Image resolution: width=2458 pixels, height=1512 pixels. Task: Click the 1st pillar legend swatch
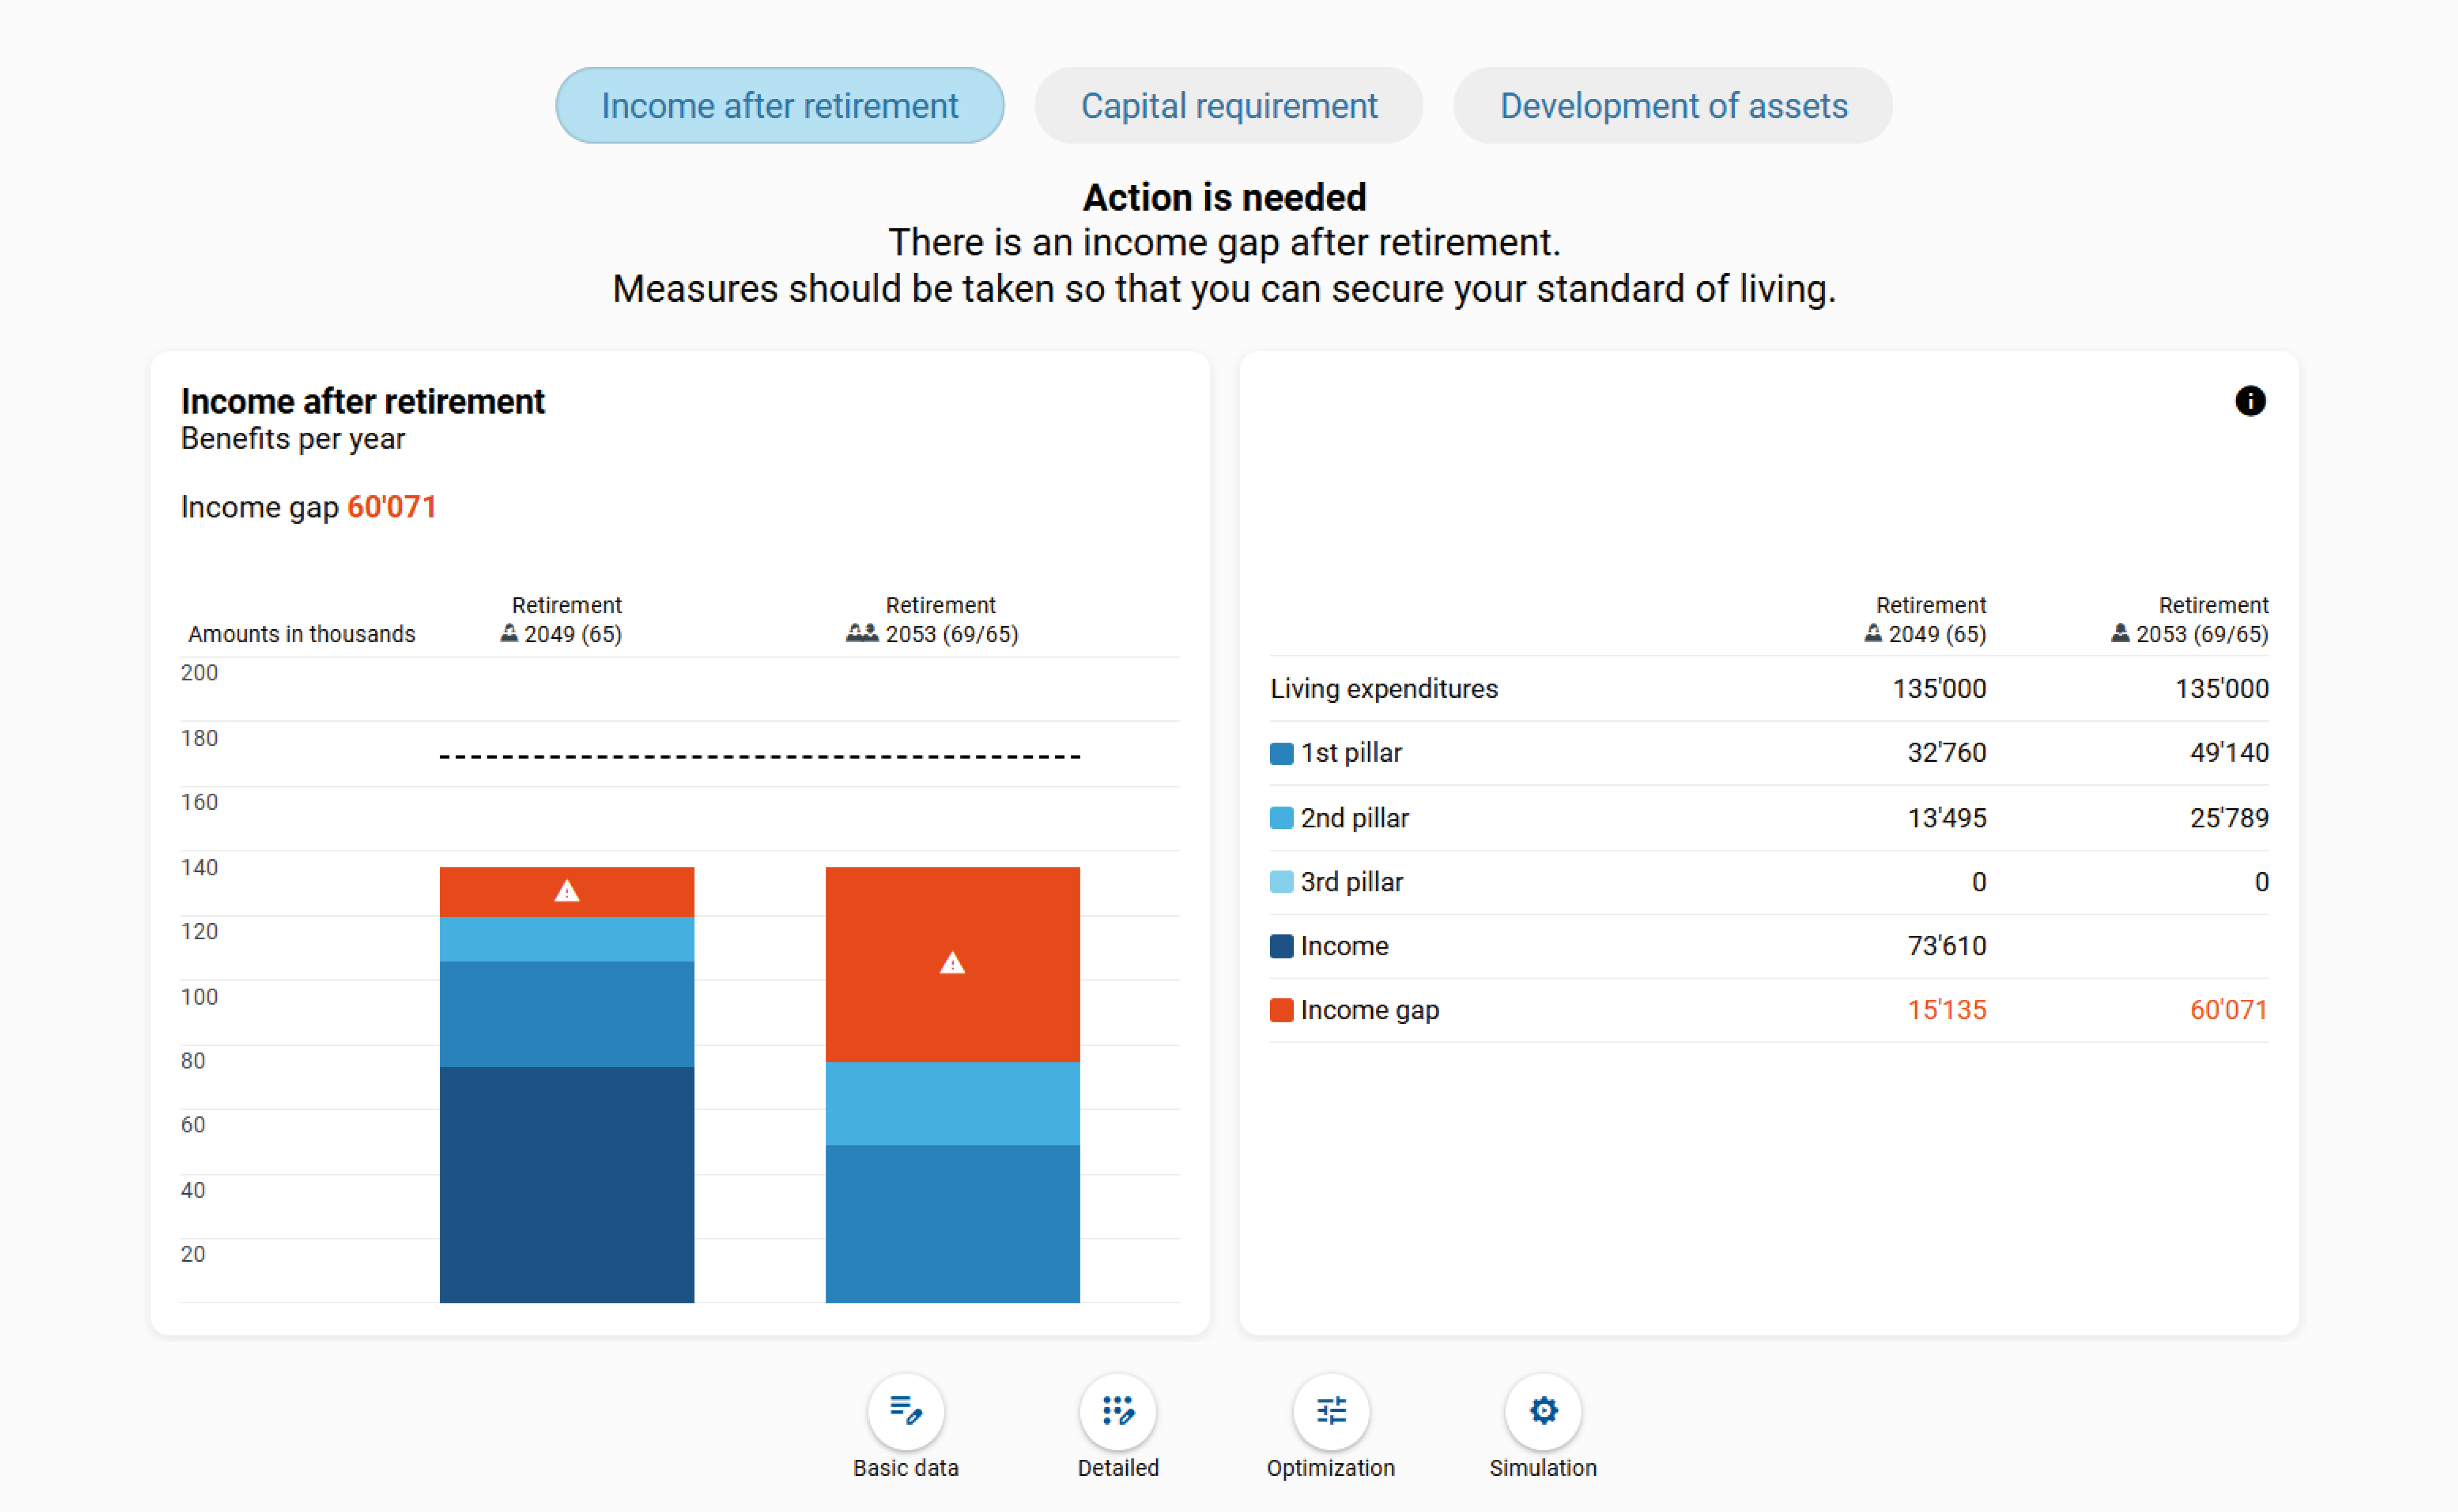(x=1281, y=753)
